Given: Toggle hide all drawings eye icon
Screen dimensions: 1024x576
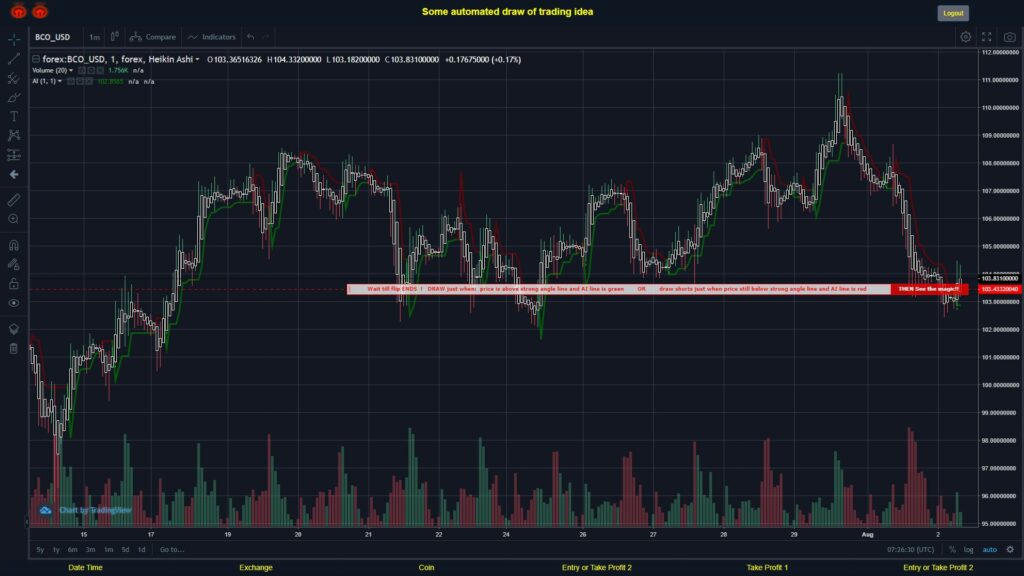Looking at the screenshot, I should point(14,303).
